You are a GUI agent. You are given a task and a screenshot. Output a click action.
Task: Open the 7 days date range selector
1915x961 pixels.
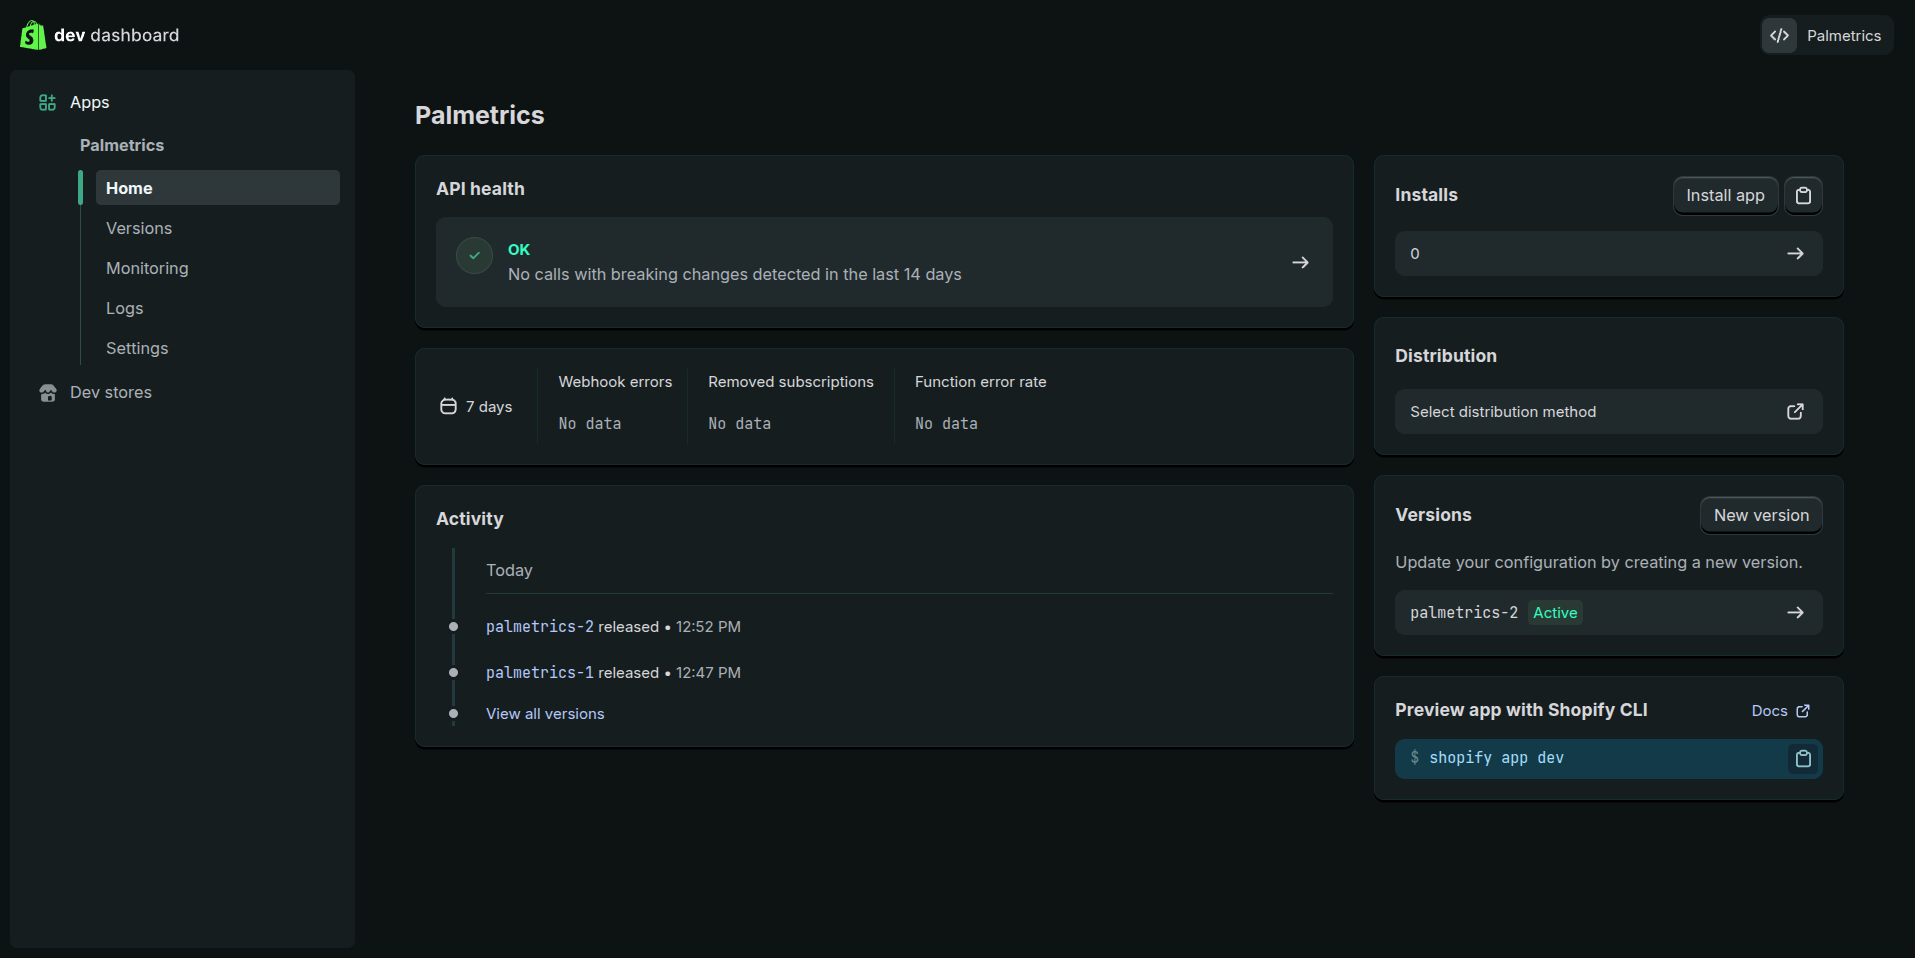[476, 407]
